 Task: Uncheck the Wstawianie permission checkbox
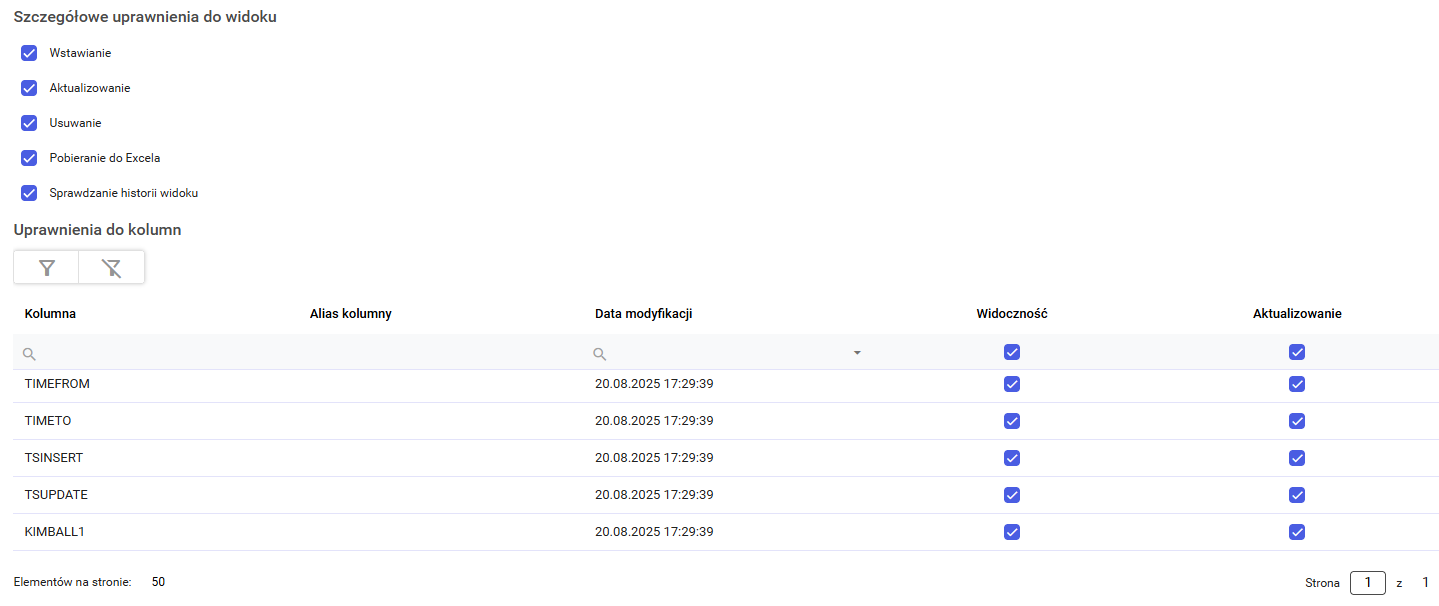(x=29, y=53)
